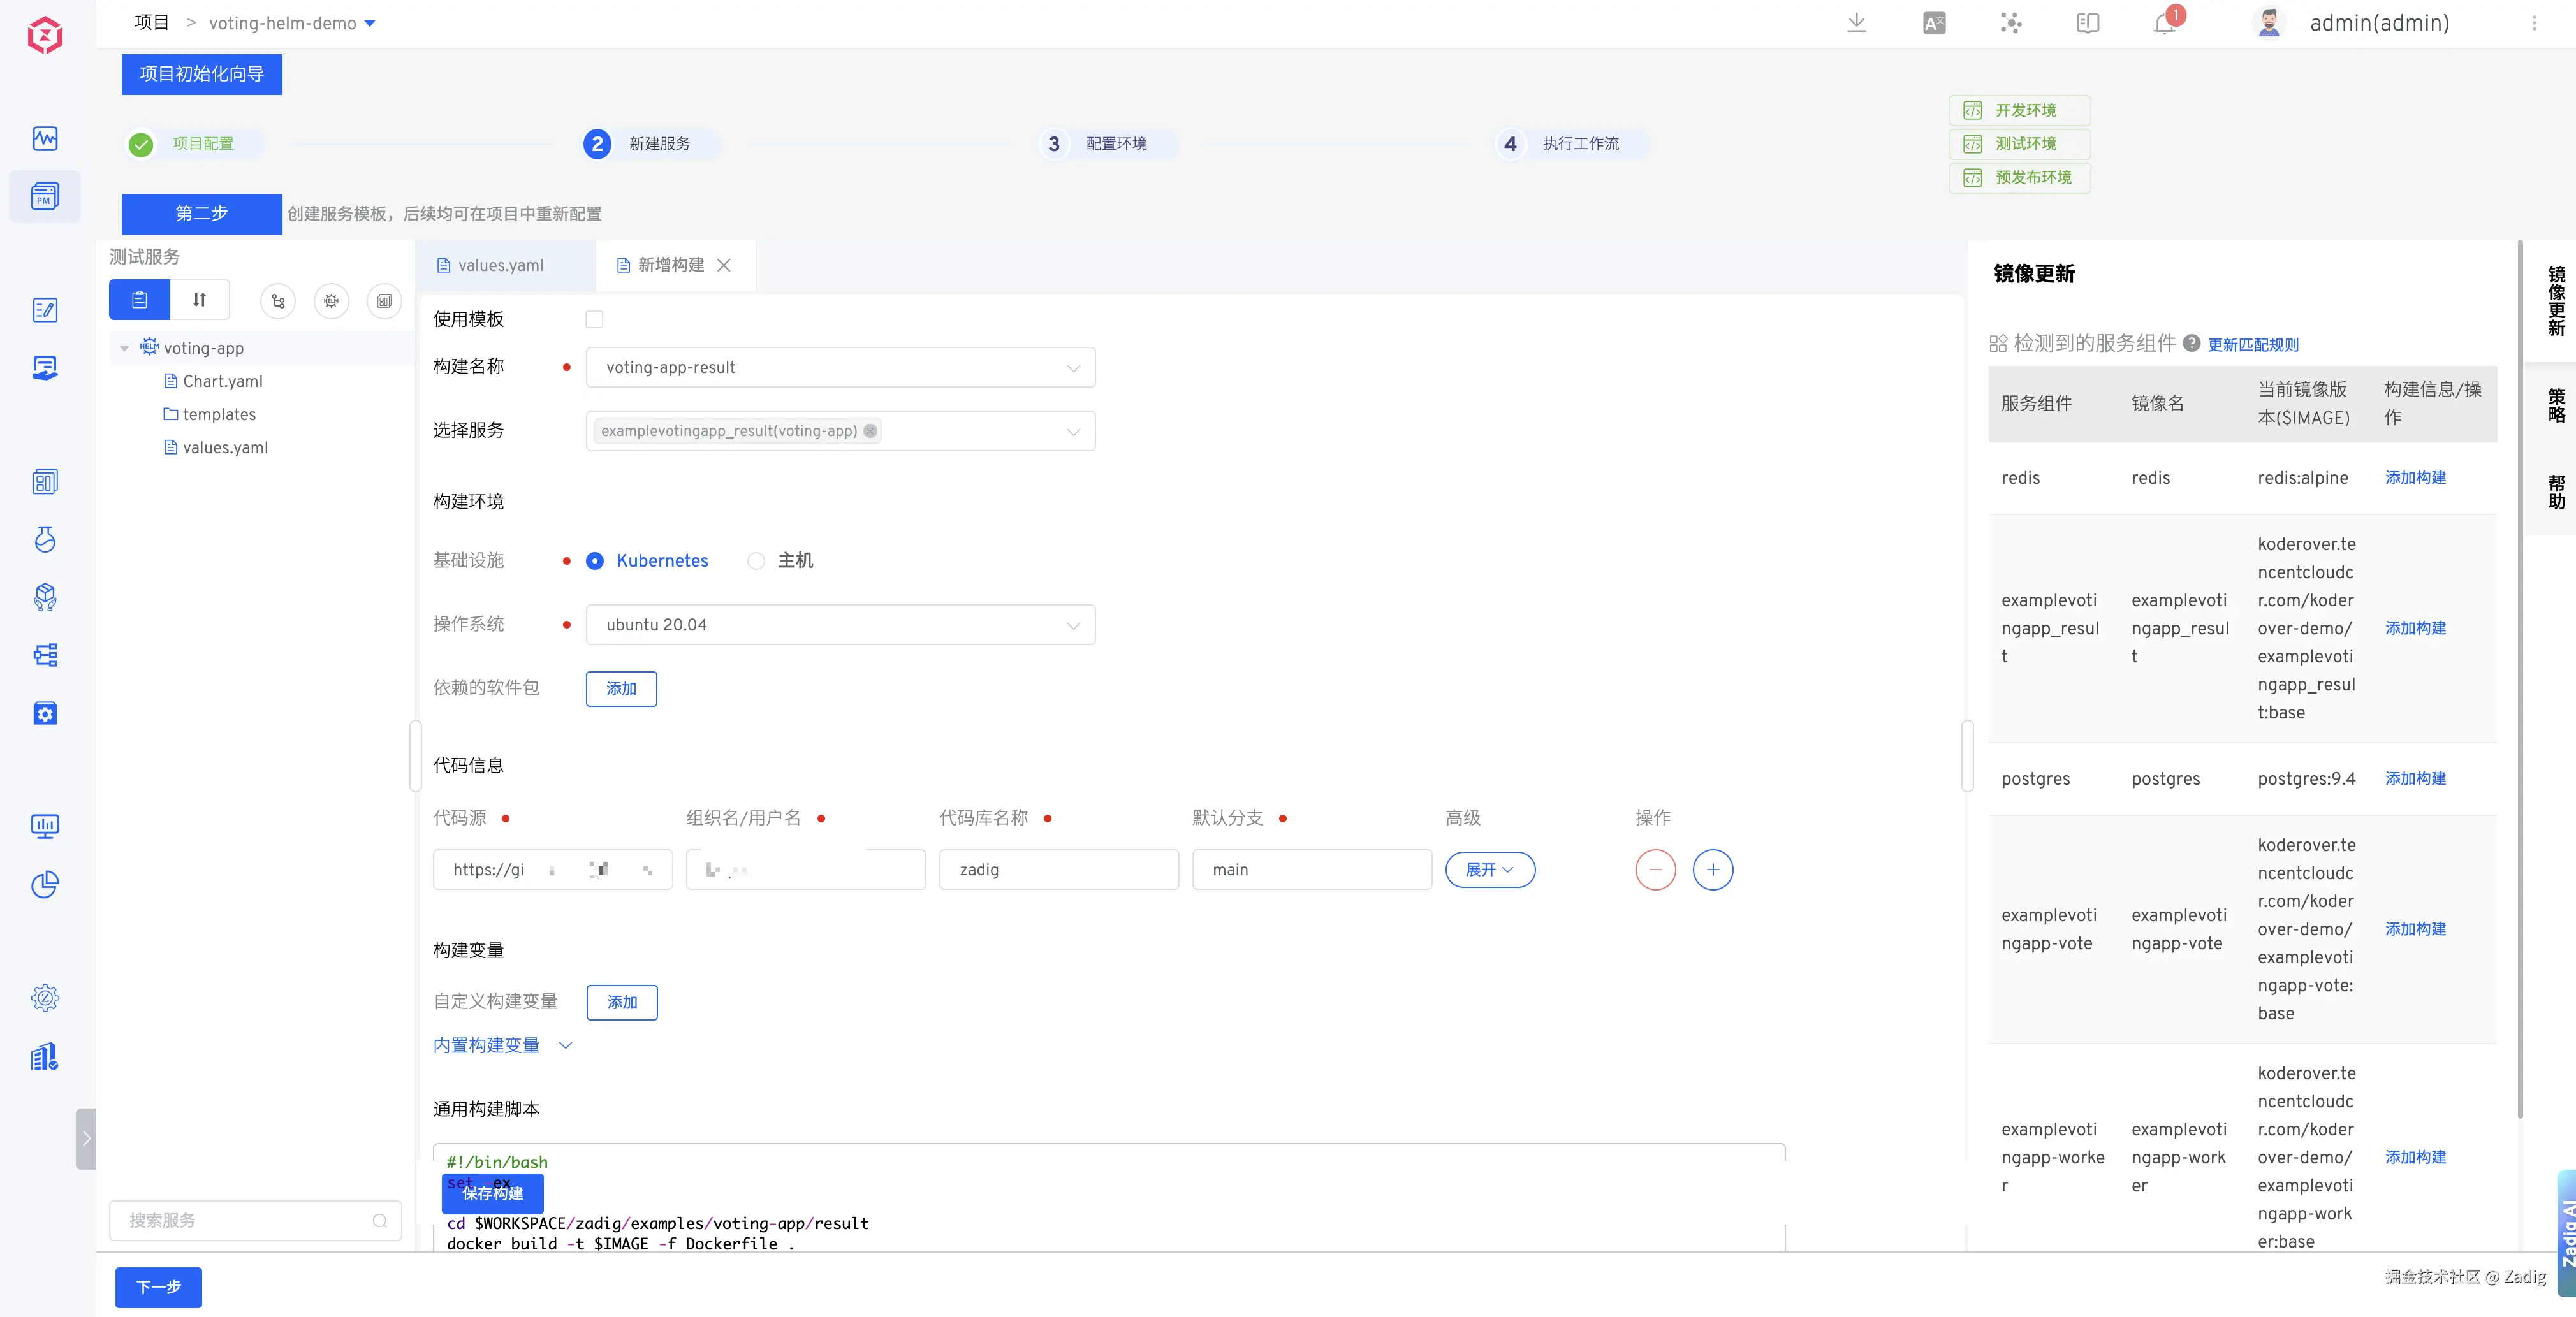
Task: Open the pencil-and-list icon in the sidebar
Action: point(45,310)
